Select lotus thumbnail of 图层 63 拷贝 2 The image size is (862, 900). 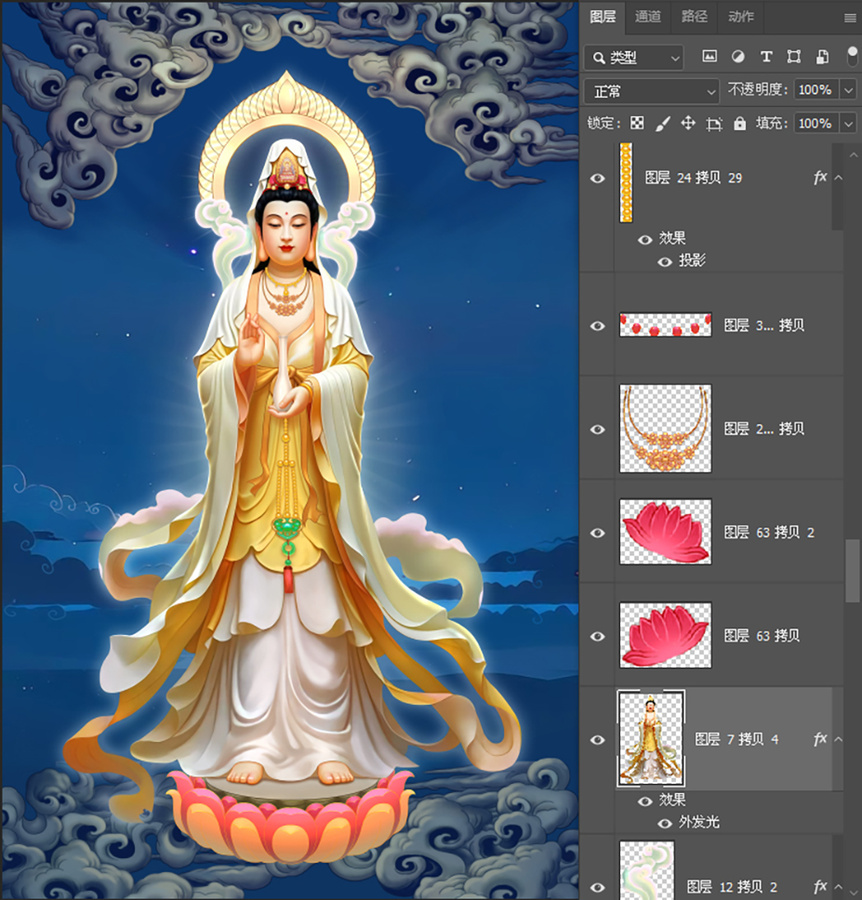tap(666, 532)
